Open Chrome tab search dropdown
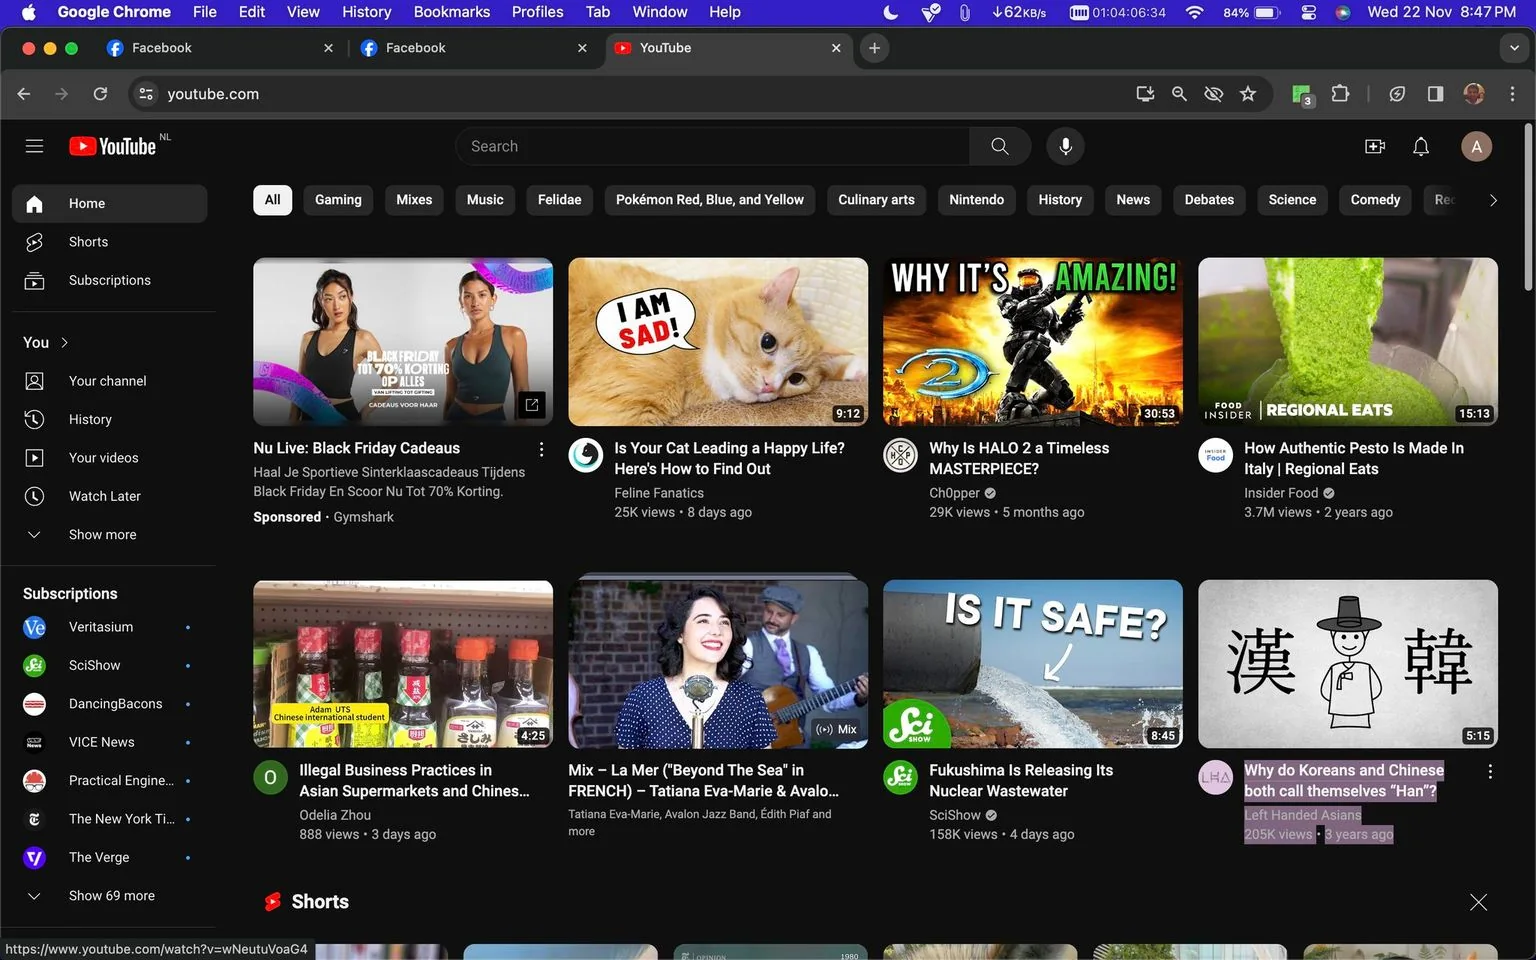Image resolution: width=1536 pixels, height=960 pixels. tap(1514, 48)
